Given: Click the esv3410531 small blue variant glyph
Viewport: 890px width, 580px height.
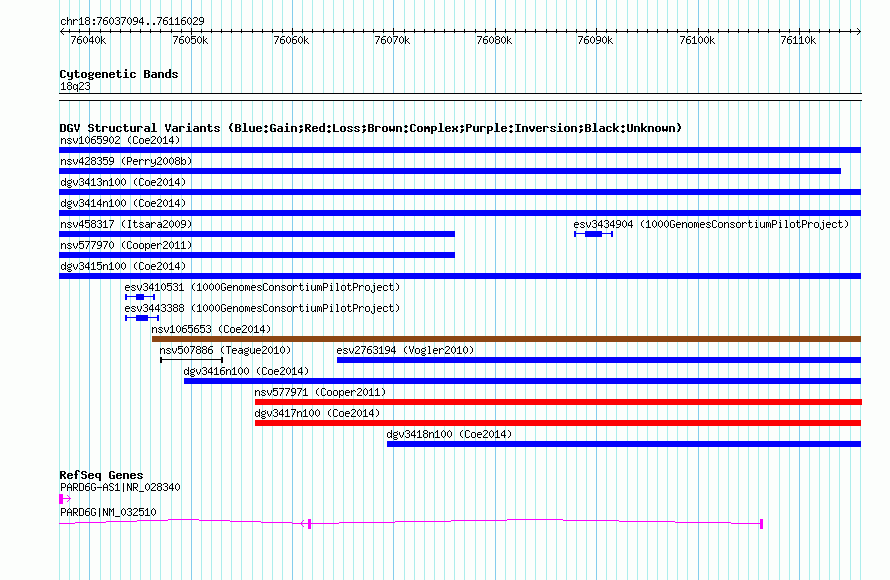Looking at the screenshot, I should click(140, 297).
